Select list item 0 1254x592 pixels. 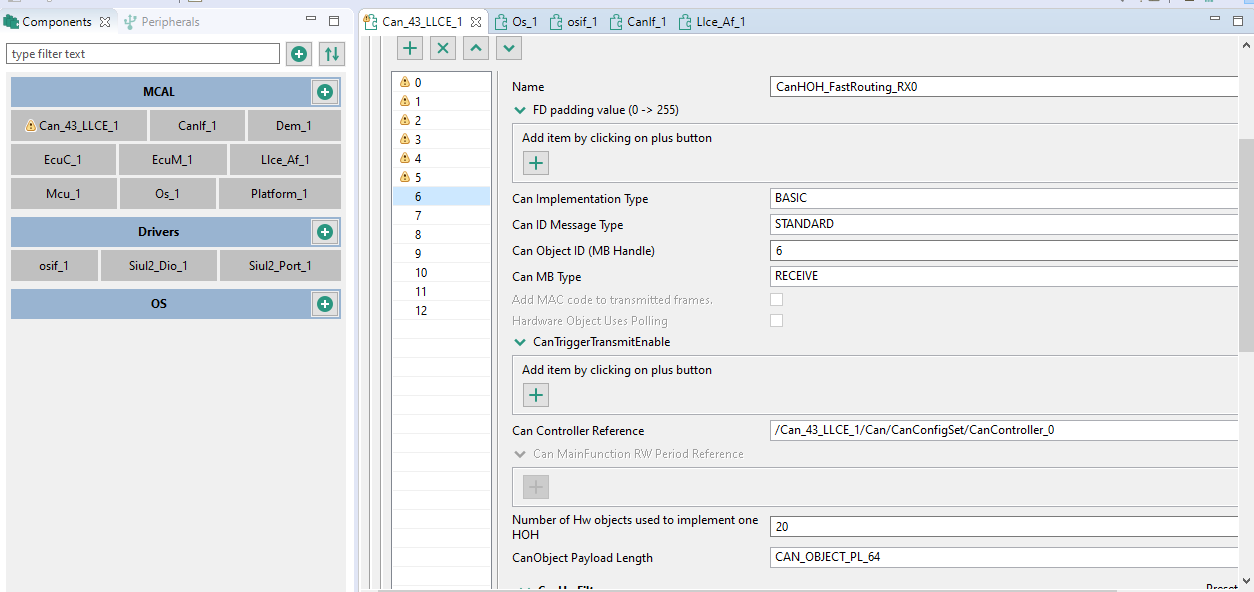click(441, 82)
